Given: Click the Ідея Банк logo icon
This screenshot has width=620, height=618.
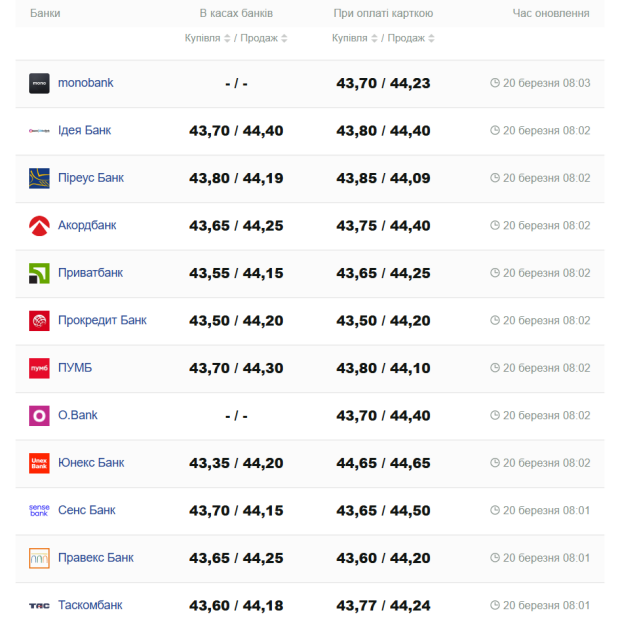Looking at the screenshot, I should point(39,131).
